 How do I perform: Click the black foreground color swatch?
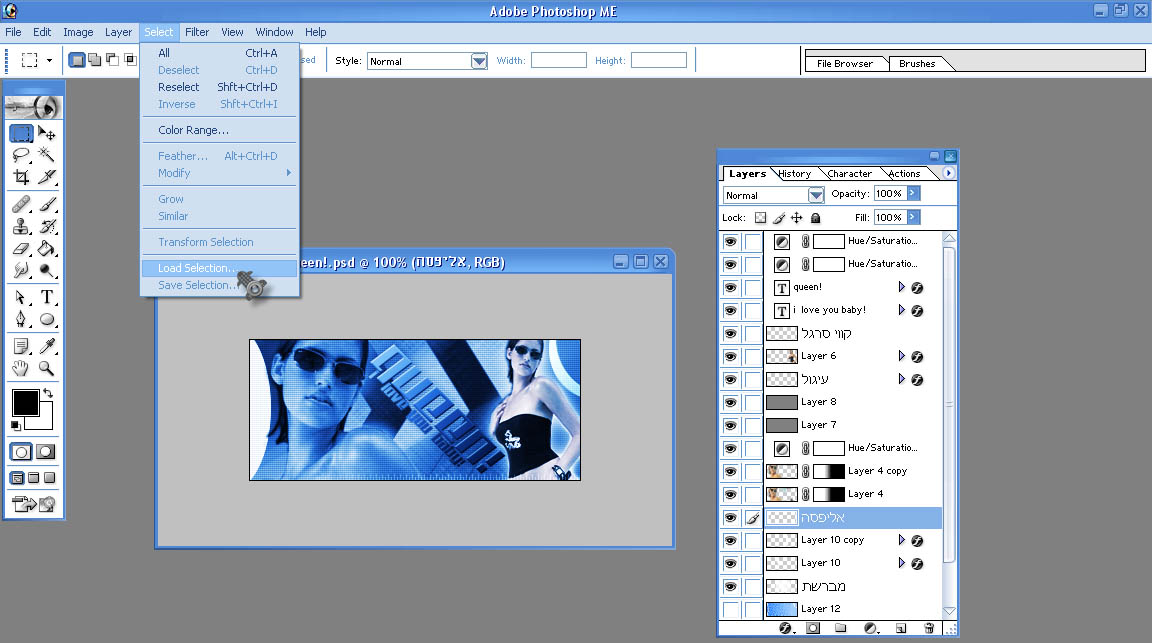pos(25,403)
